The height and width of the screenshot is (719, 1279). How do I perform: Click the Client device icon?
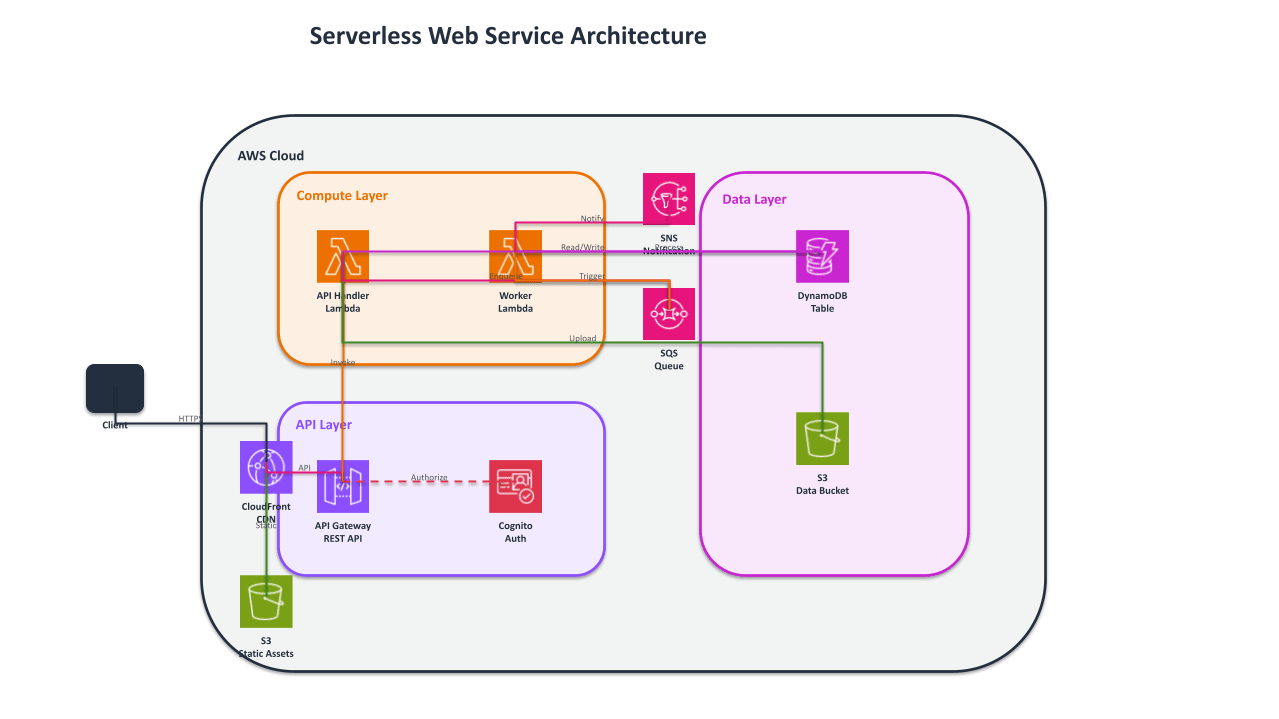pyautogui.click(x=114, y=388)
